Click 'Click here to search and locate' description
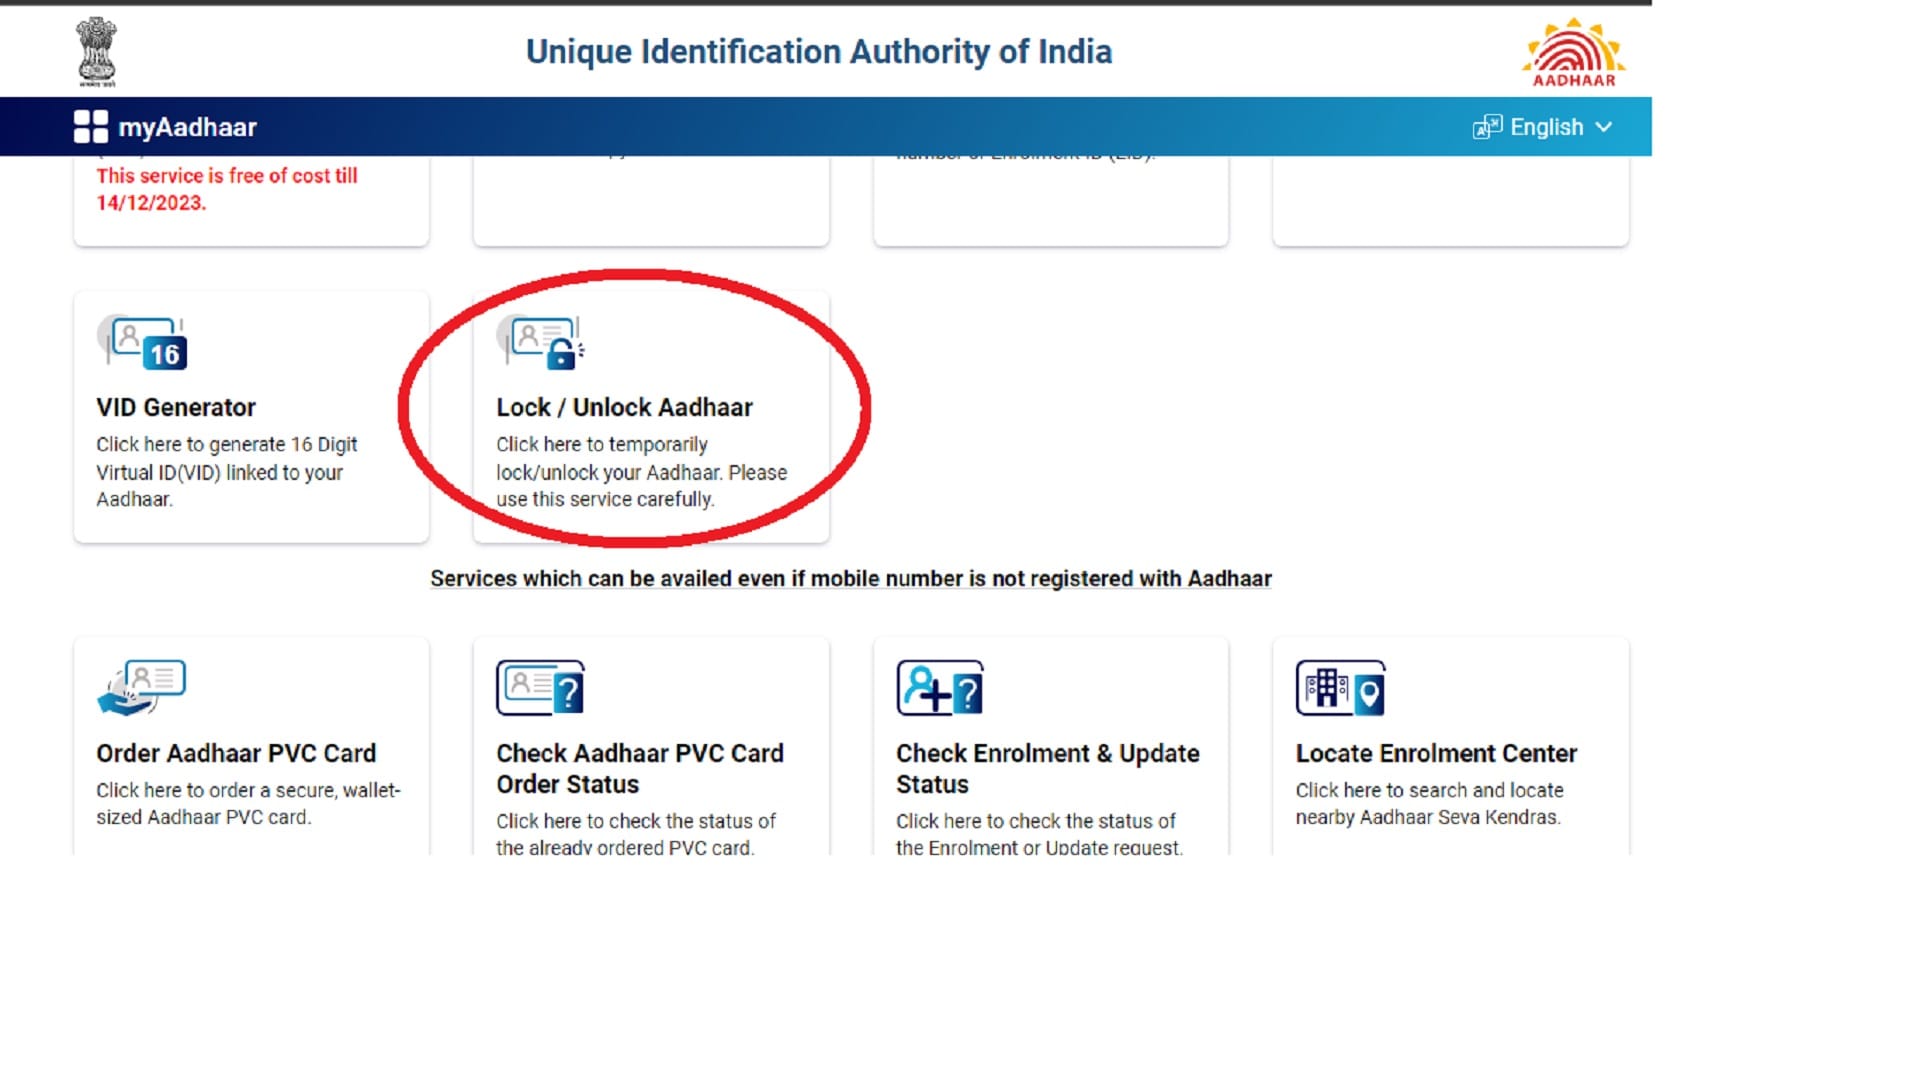 [1430, 803]
